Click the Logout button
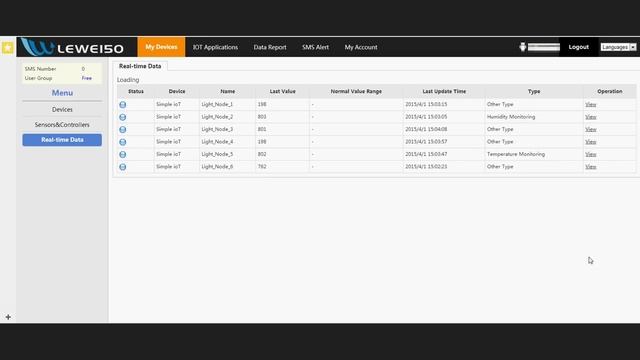Screen dimensions: 640x360 578,47
